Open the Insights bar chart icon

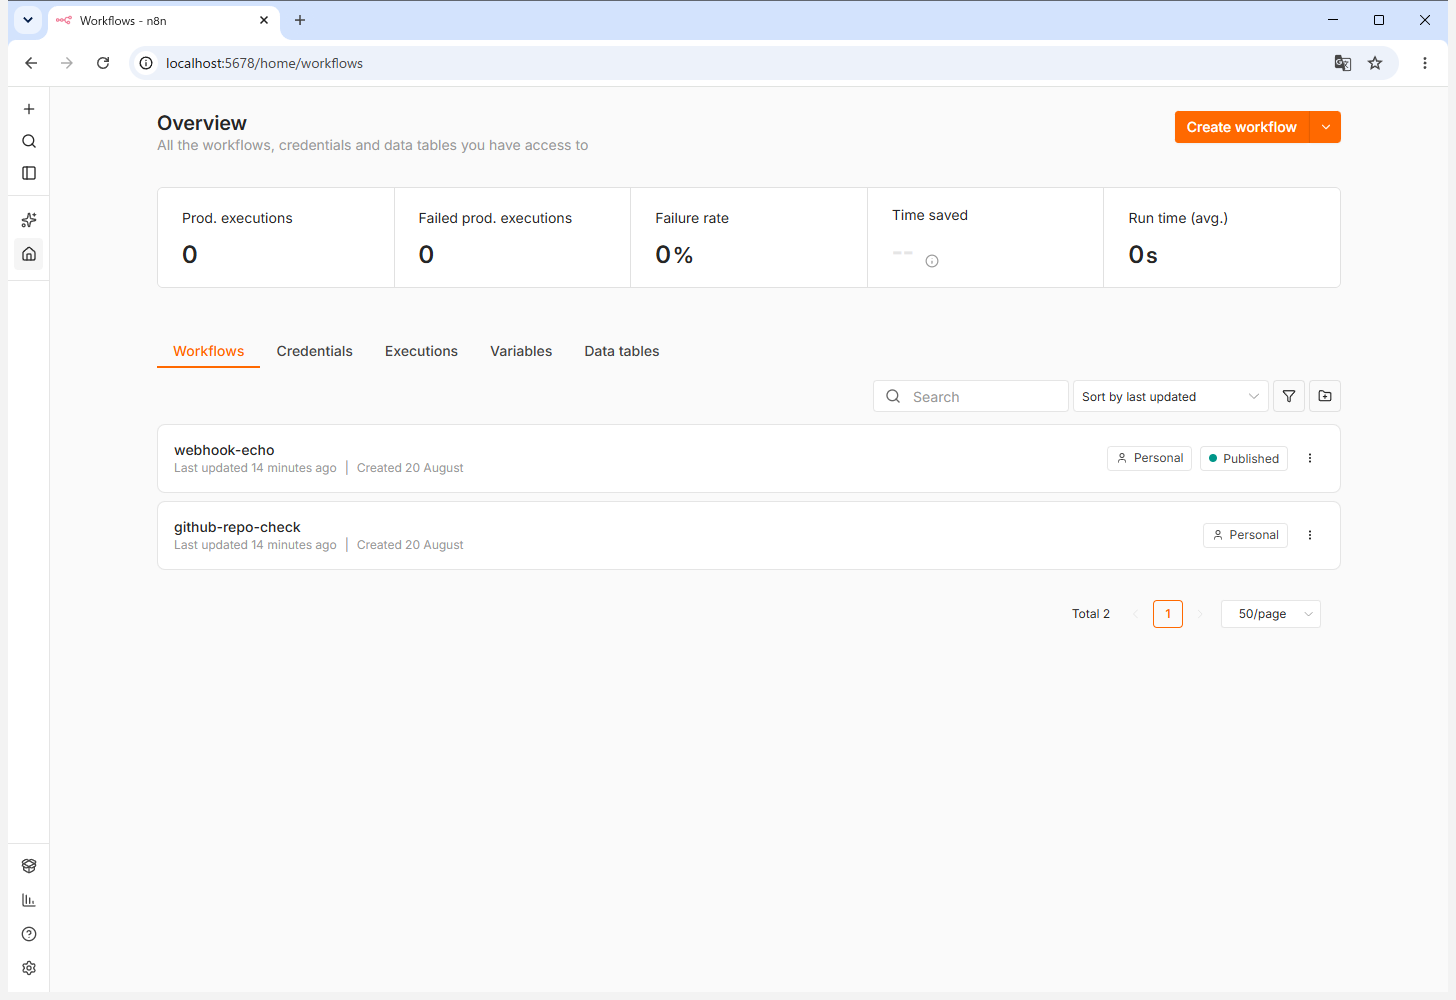[x=29, y=900]
